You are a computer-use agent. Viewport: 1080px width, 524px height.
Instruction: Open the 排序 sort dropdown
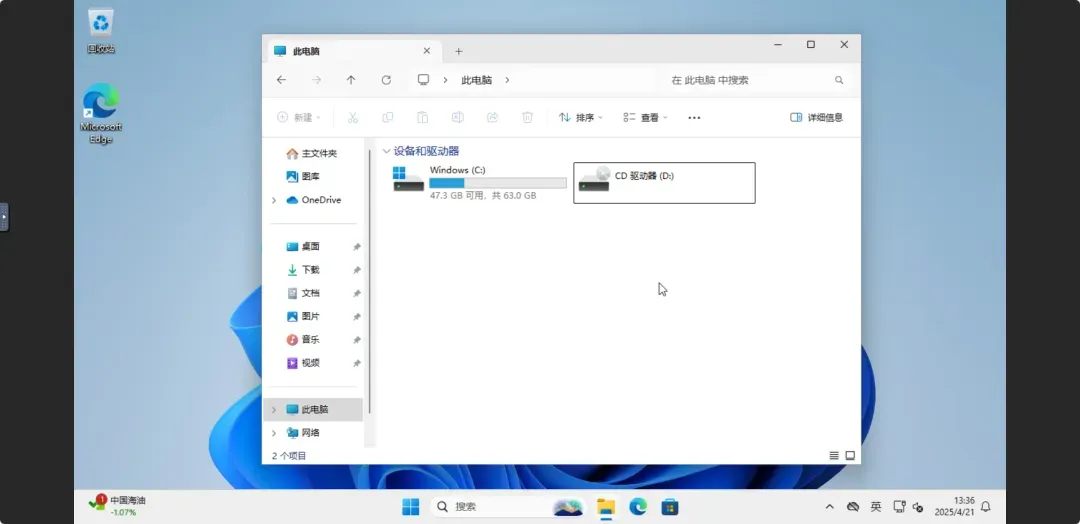pyautogui.click(x=581, y=118)
